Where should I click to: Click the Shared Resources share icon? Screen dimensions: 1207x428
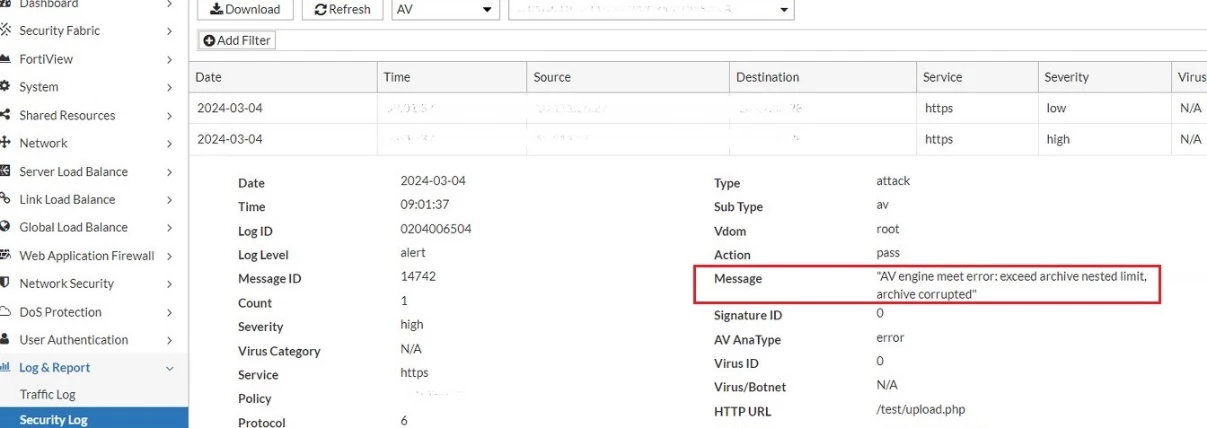point(6,115)
